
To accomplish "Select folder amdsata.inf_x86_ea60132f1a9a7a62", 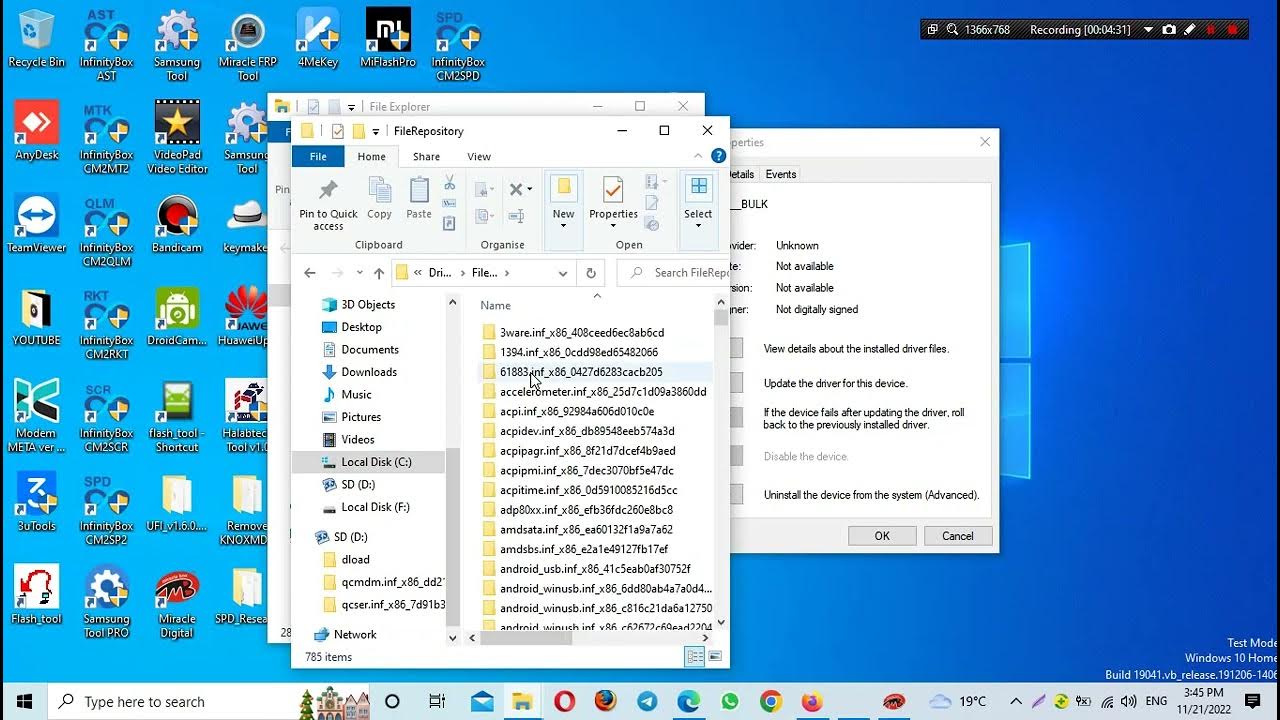I will [x=586, y=529].
